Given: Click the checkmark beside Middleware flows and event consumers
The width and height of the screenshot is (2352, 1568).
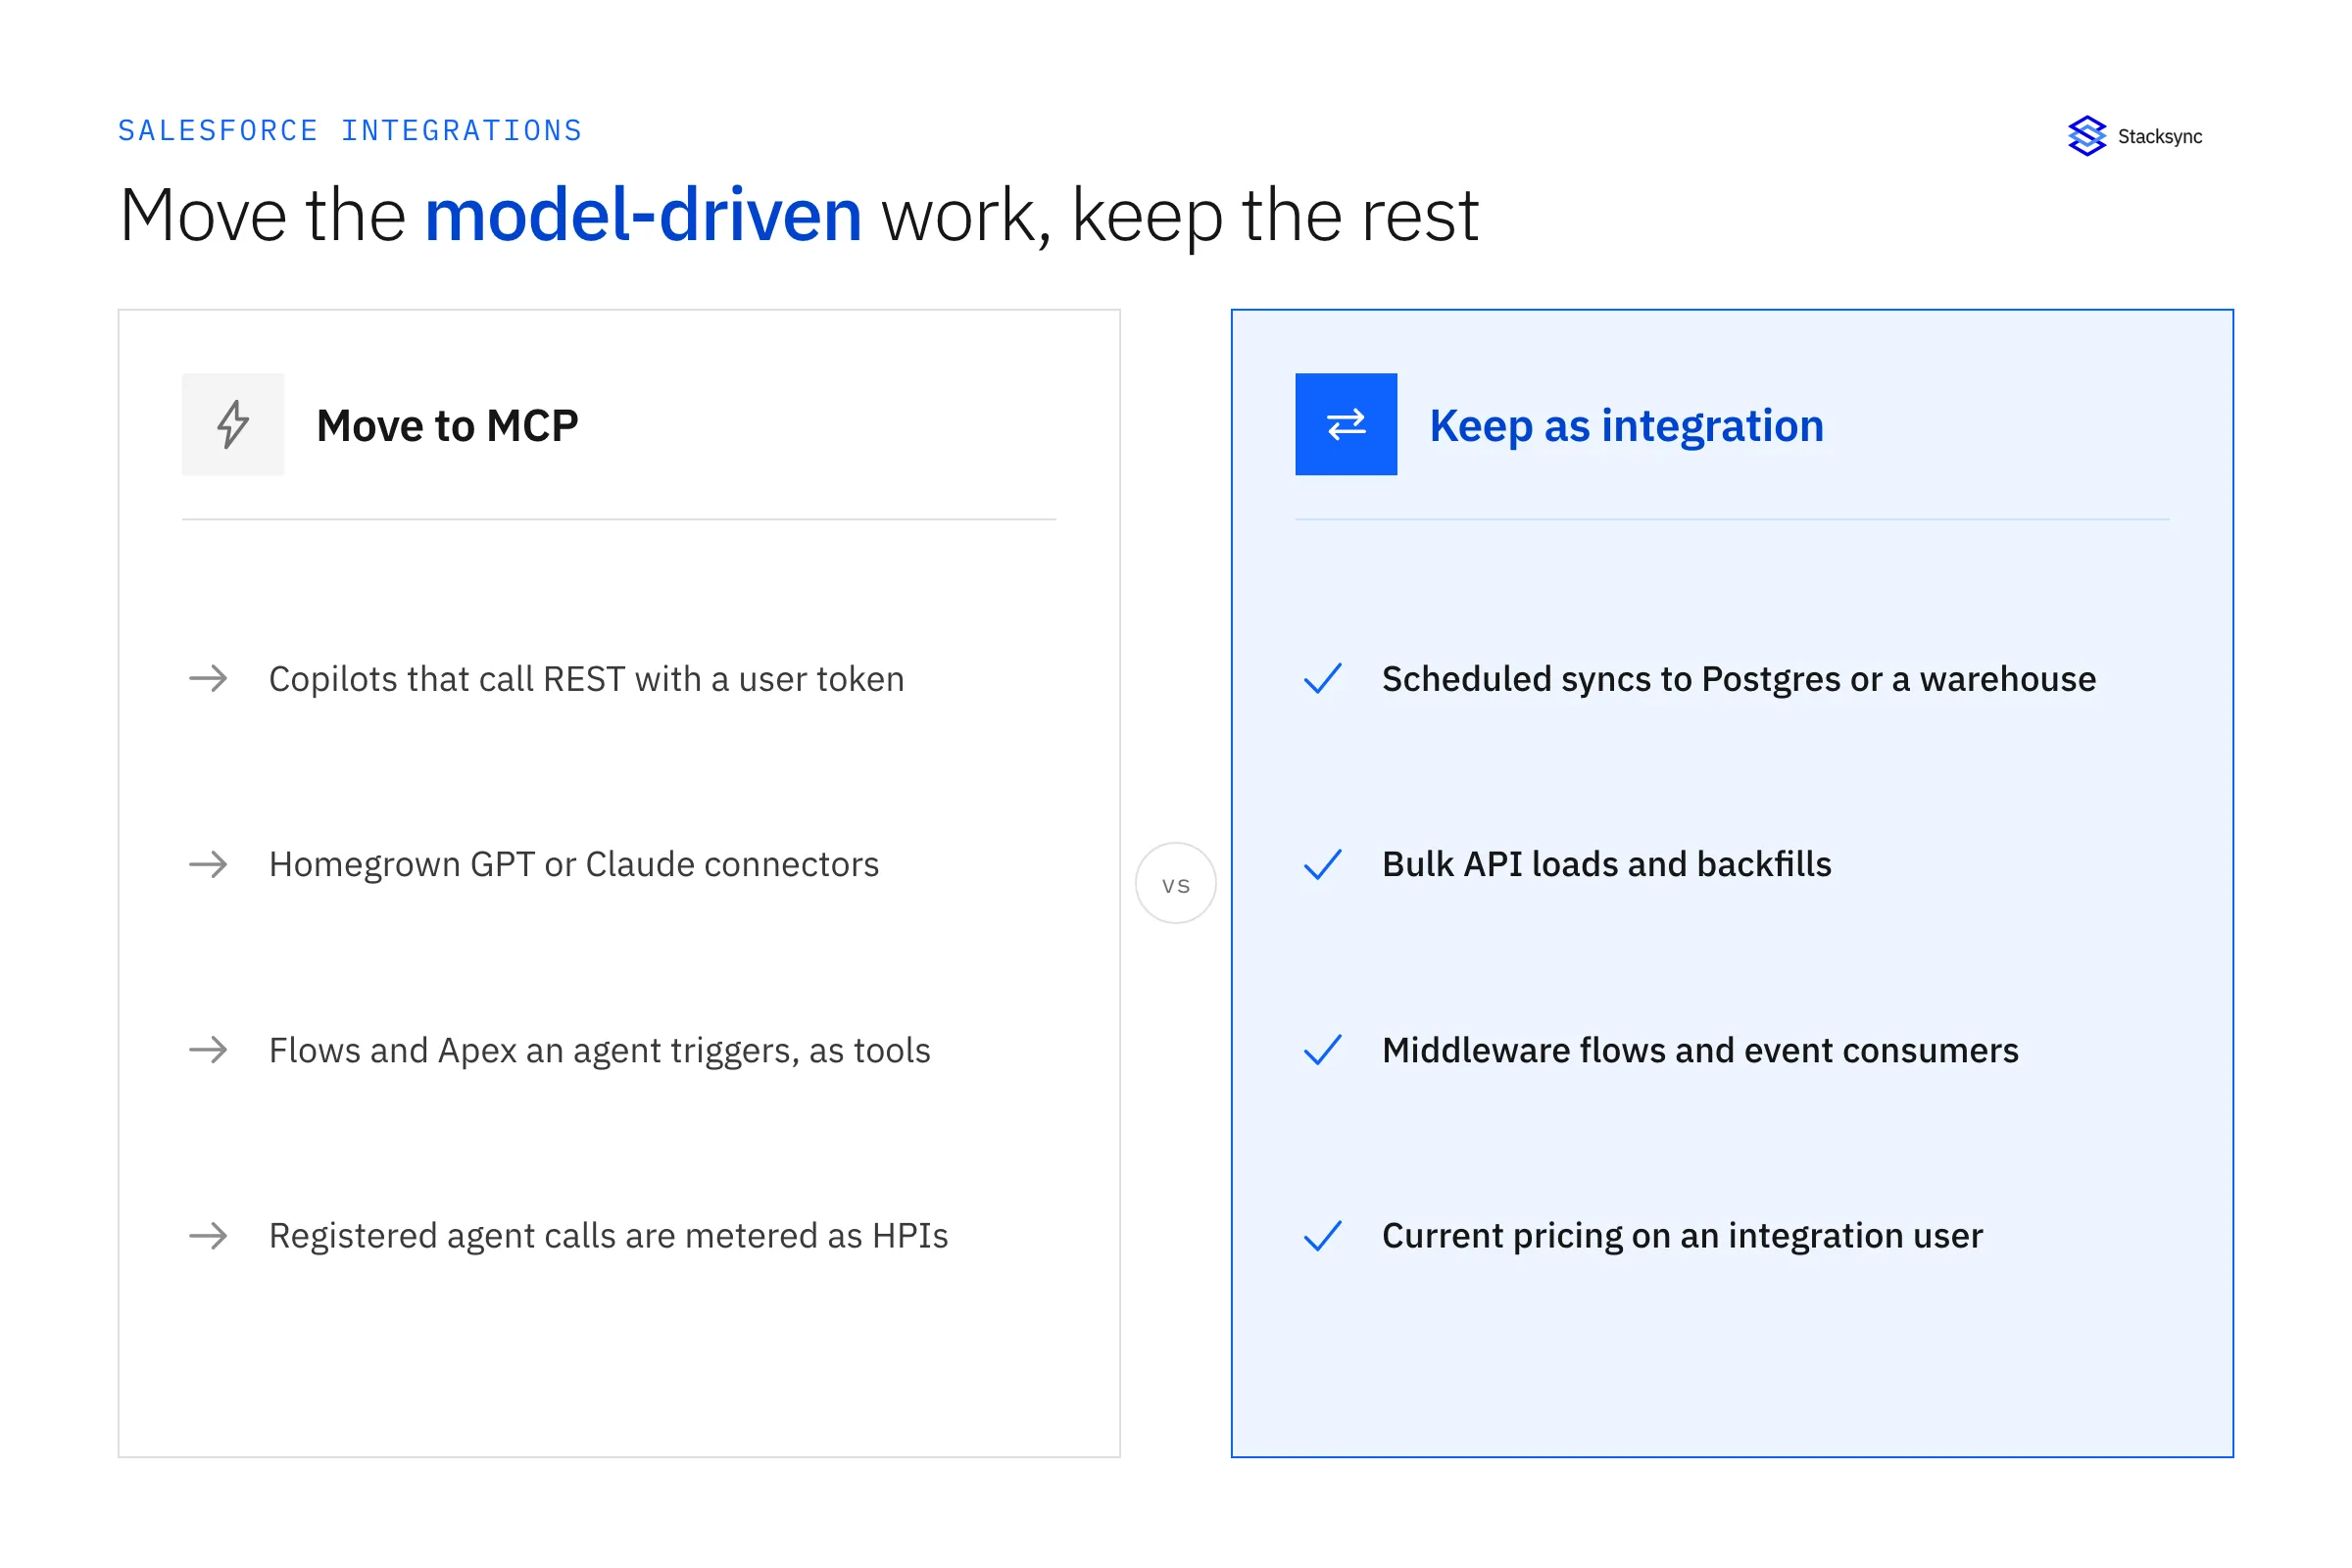Looking at the screenshot, I should coord(1322,1050).
